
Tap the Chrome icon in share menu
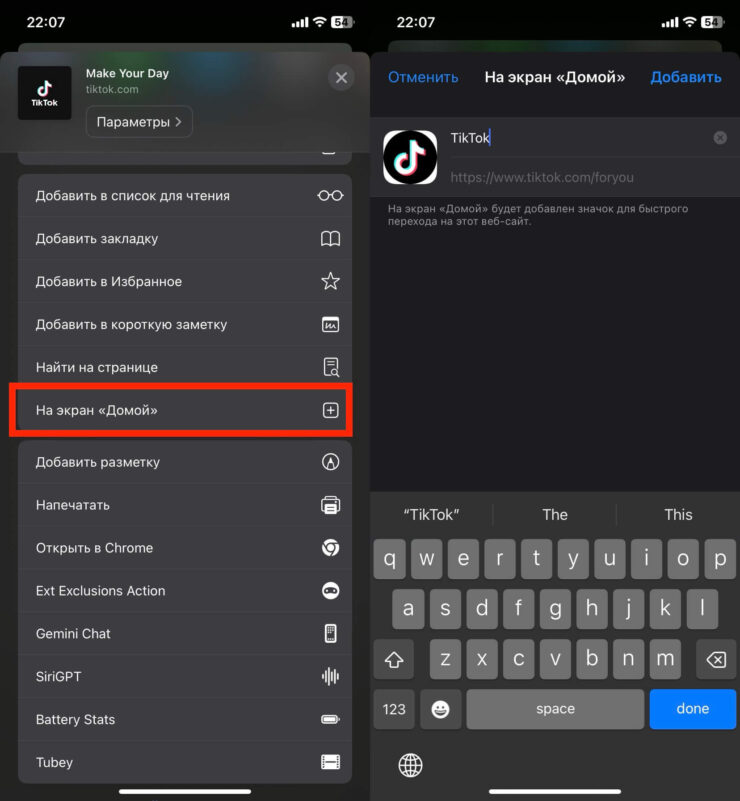coord(330,548)
